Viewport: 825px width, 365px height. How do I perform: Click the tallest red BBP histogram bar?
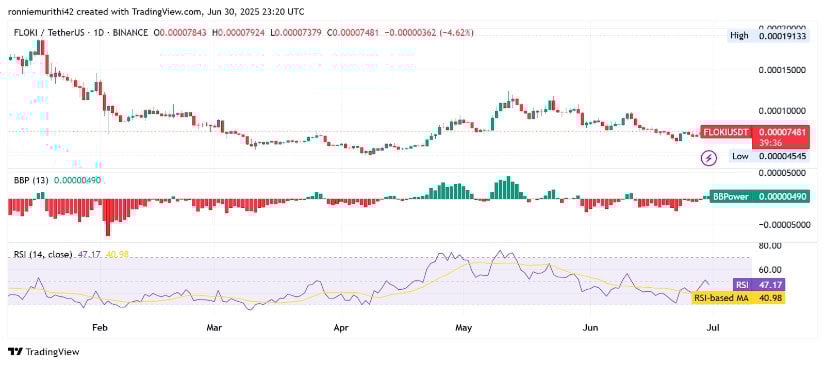coord(108,218)
